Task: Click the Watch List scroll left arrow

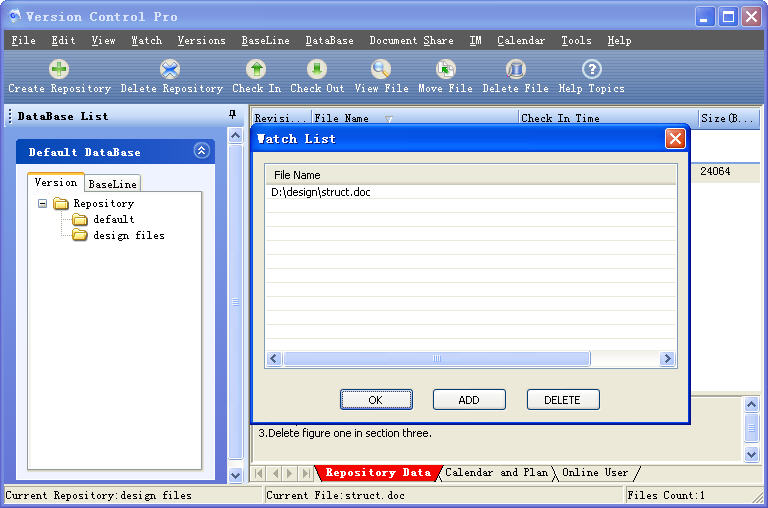Action: coord(274,359)
